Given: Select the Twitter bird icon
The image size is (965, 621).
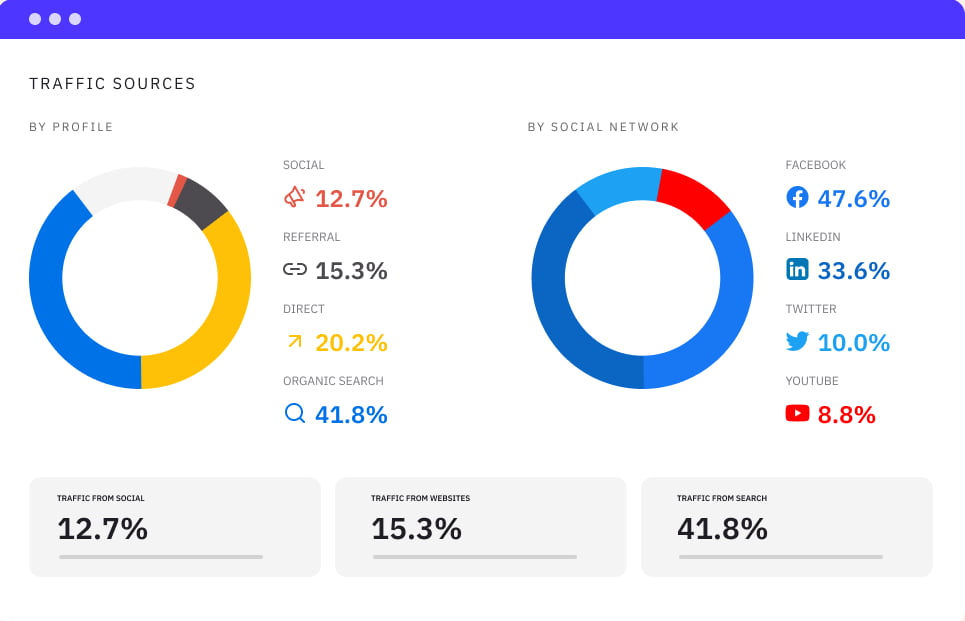Looking at the screenshot, I should tap(797, 341).
